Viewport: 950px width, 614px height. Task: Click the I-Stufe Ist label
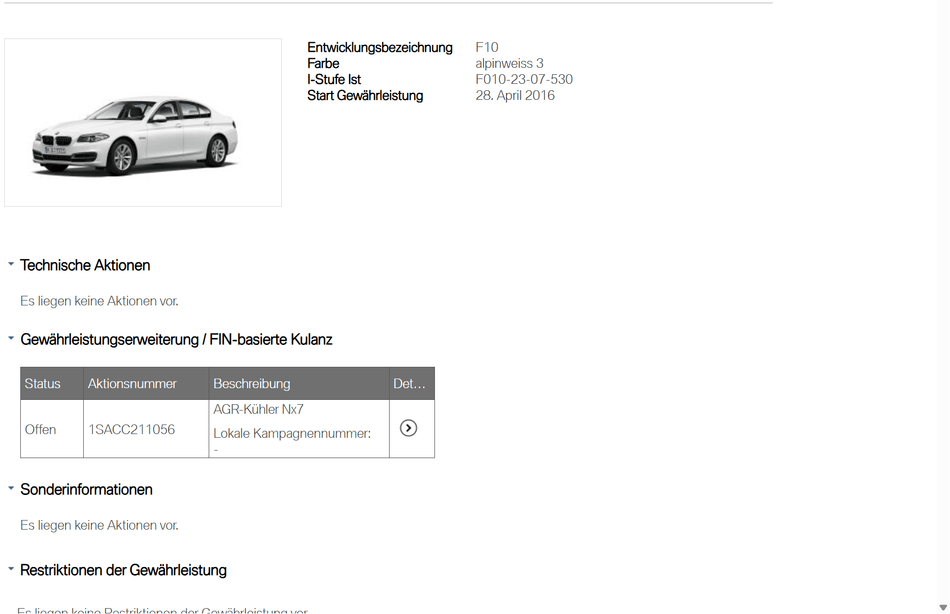[334, 79]
